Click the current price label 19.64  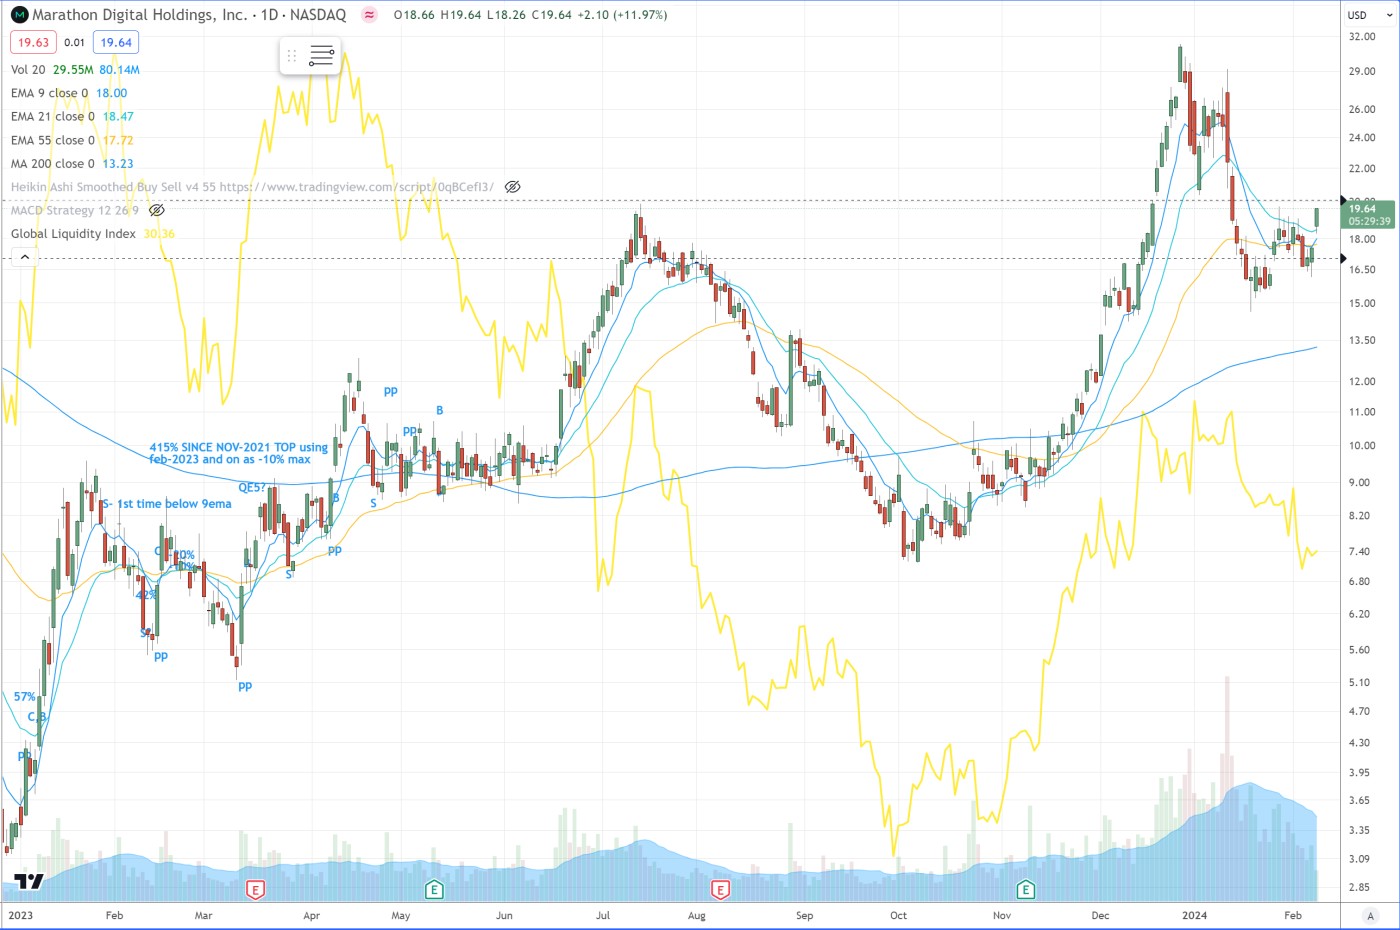1368,215
